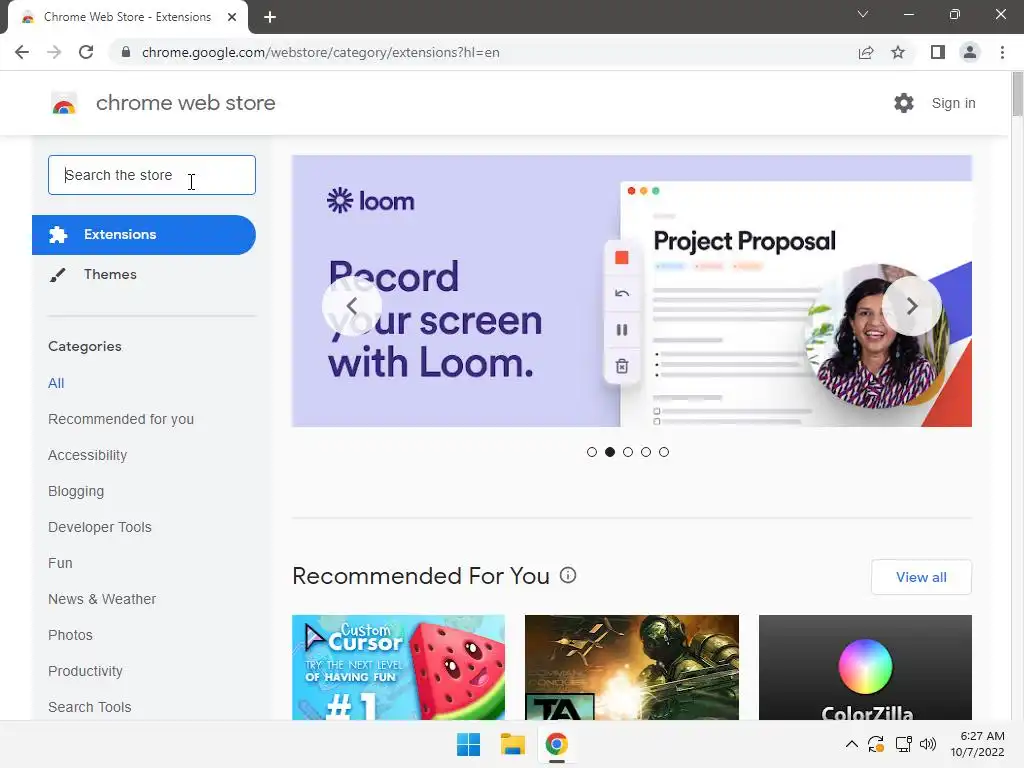Screen dimensions: 1024x768
Task: Open the News & Weather category
Action: [x=102, y=599]
